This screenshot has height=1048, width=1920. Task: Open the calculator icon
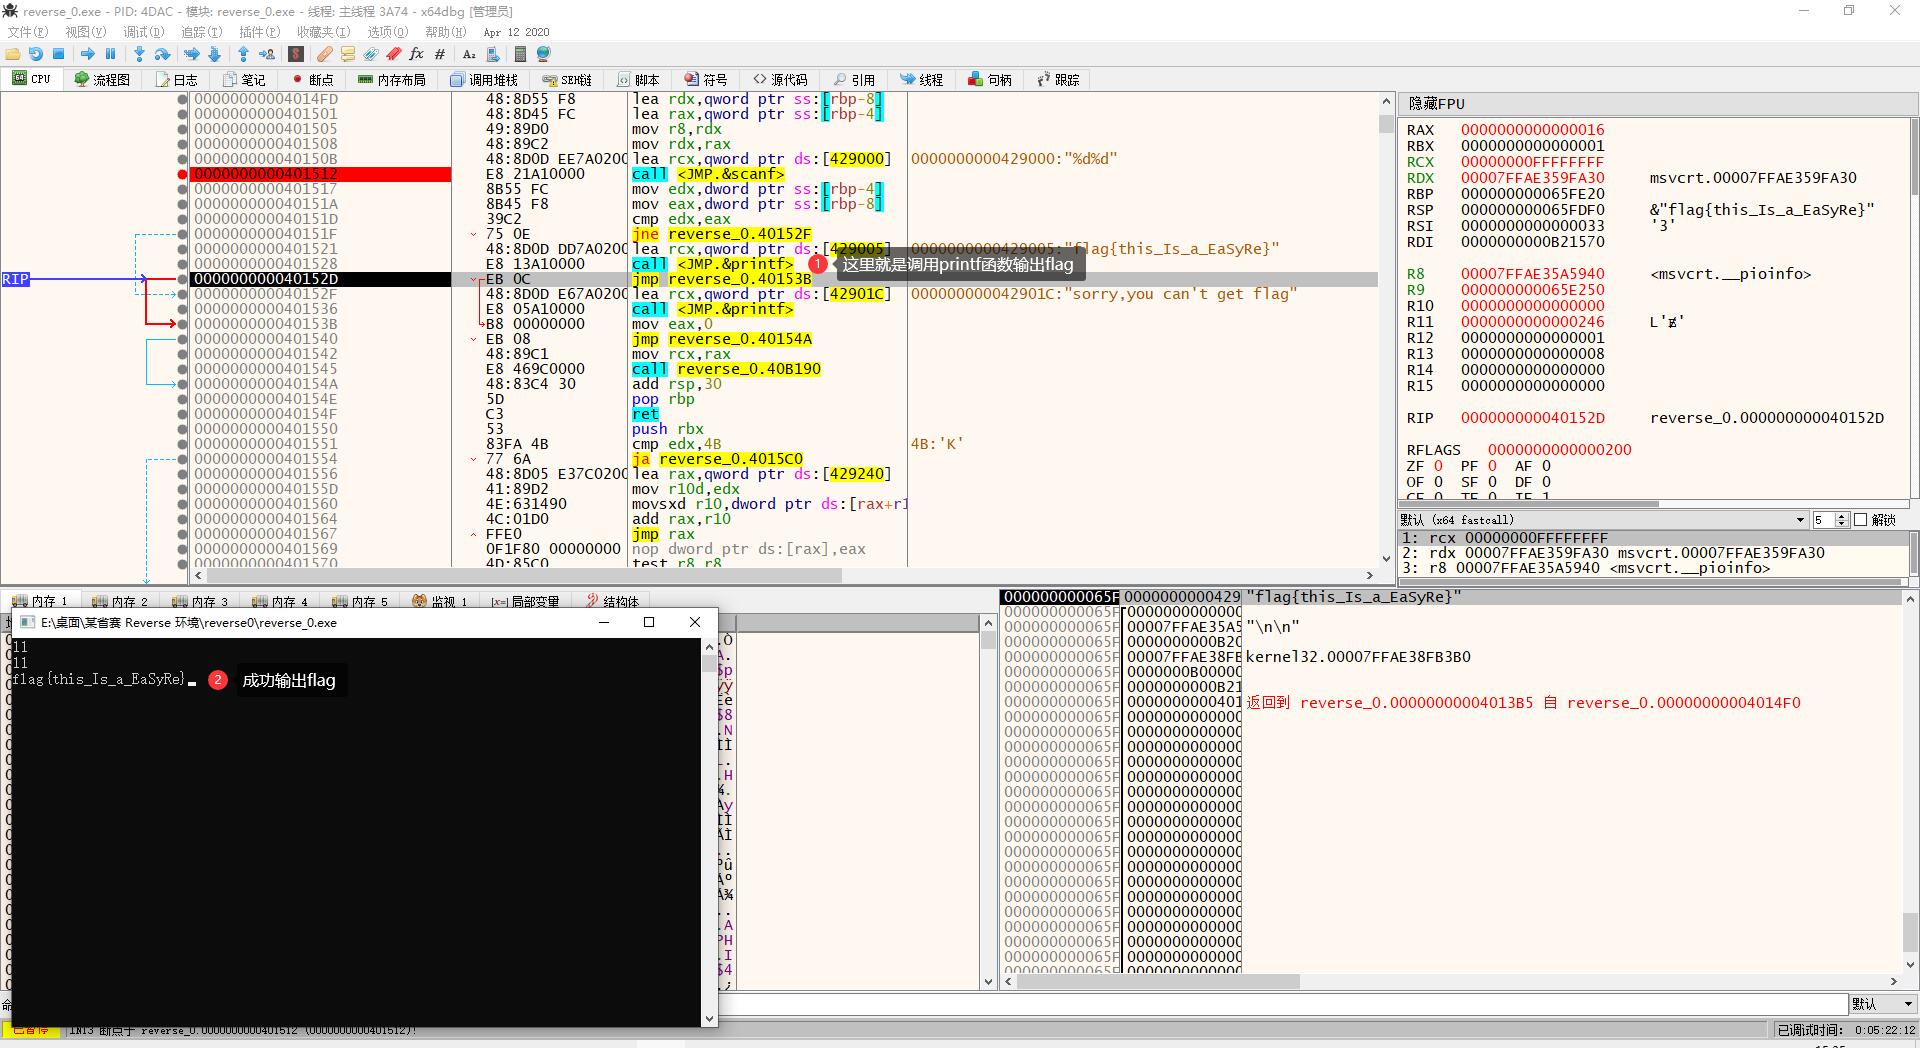click(x=520, y=54)
